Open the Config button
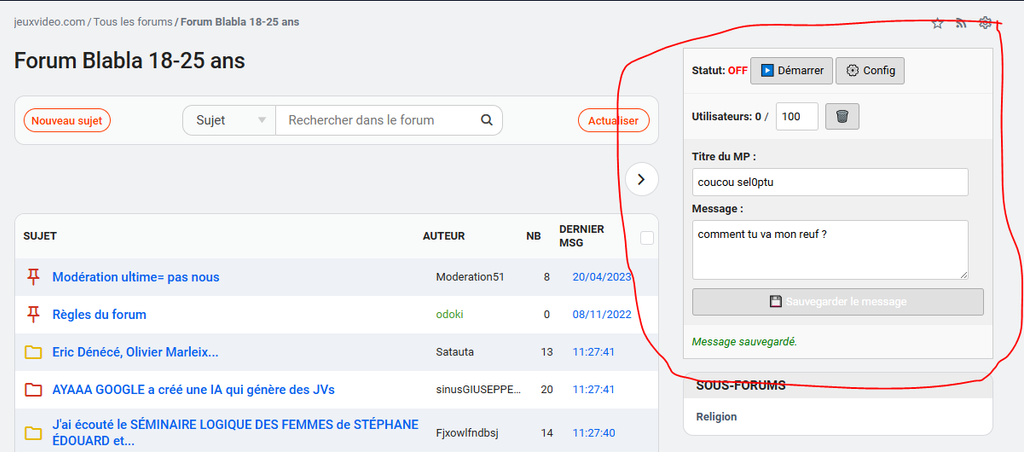This screenshot has width=1024, height=452. (x=870, y=71)
